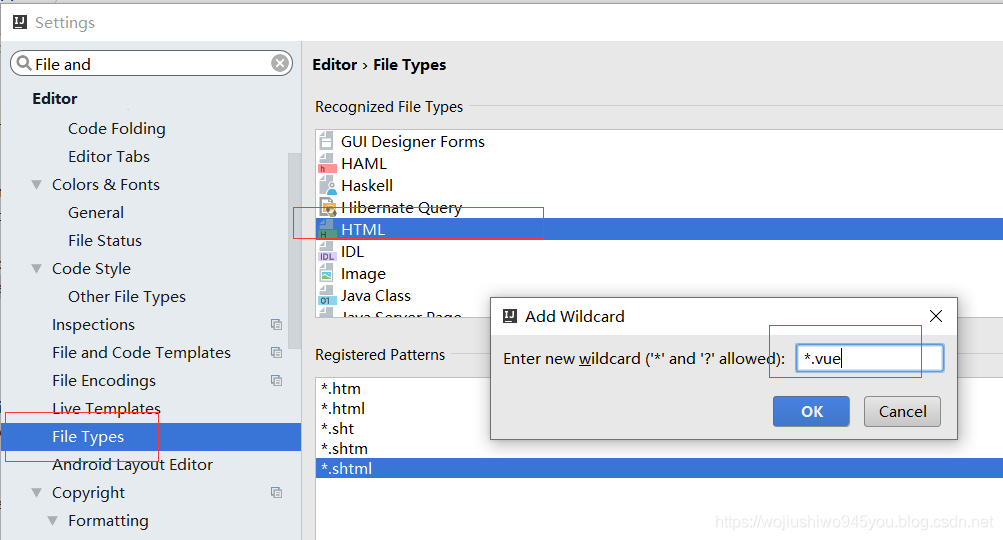Click the Image file type icon

click(x=326, y=274)
